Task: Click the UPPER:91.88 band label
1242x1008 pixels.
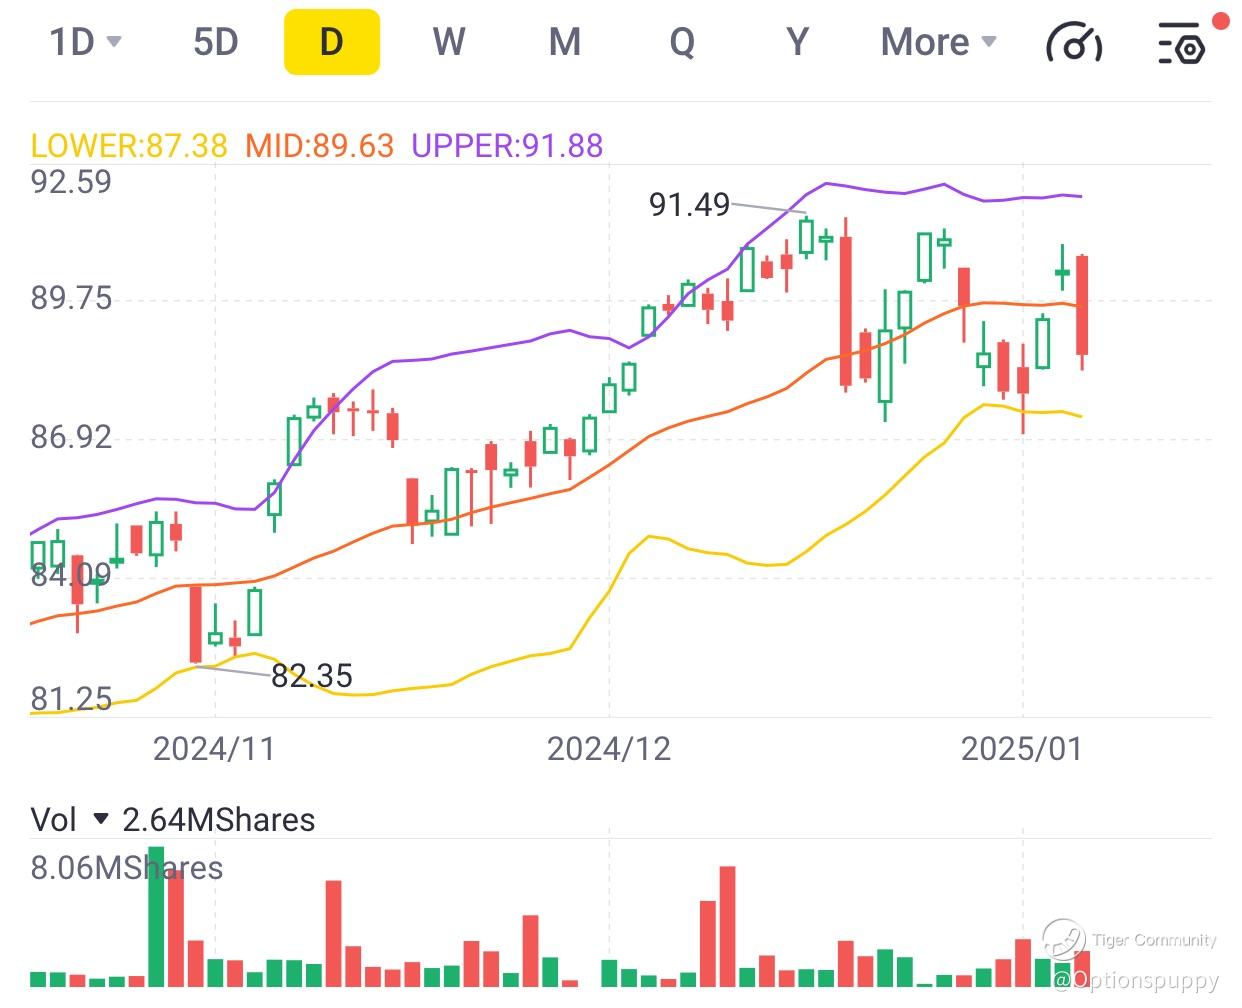Action: coord(507,146)
